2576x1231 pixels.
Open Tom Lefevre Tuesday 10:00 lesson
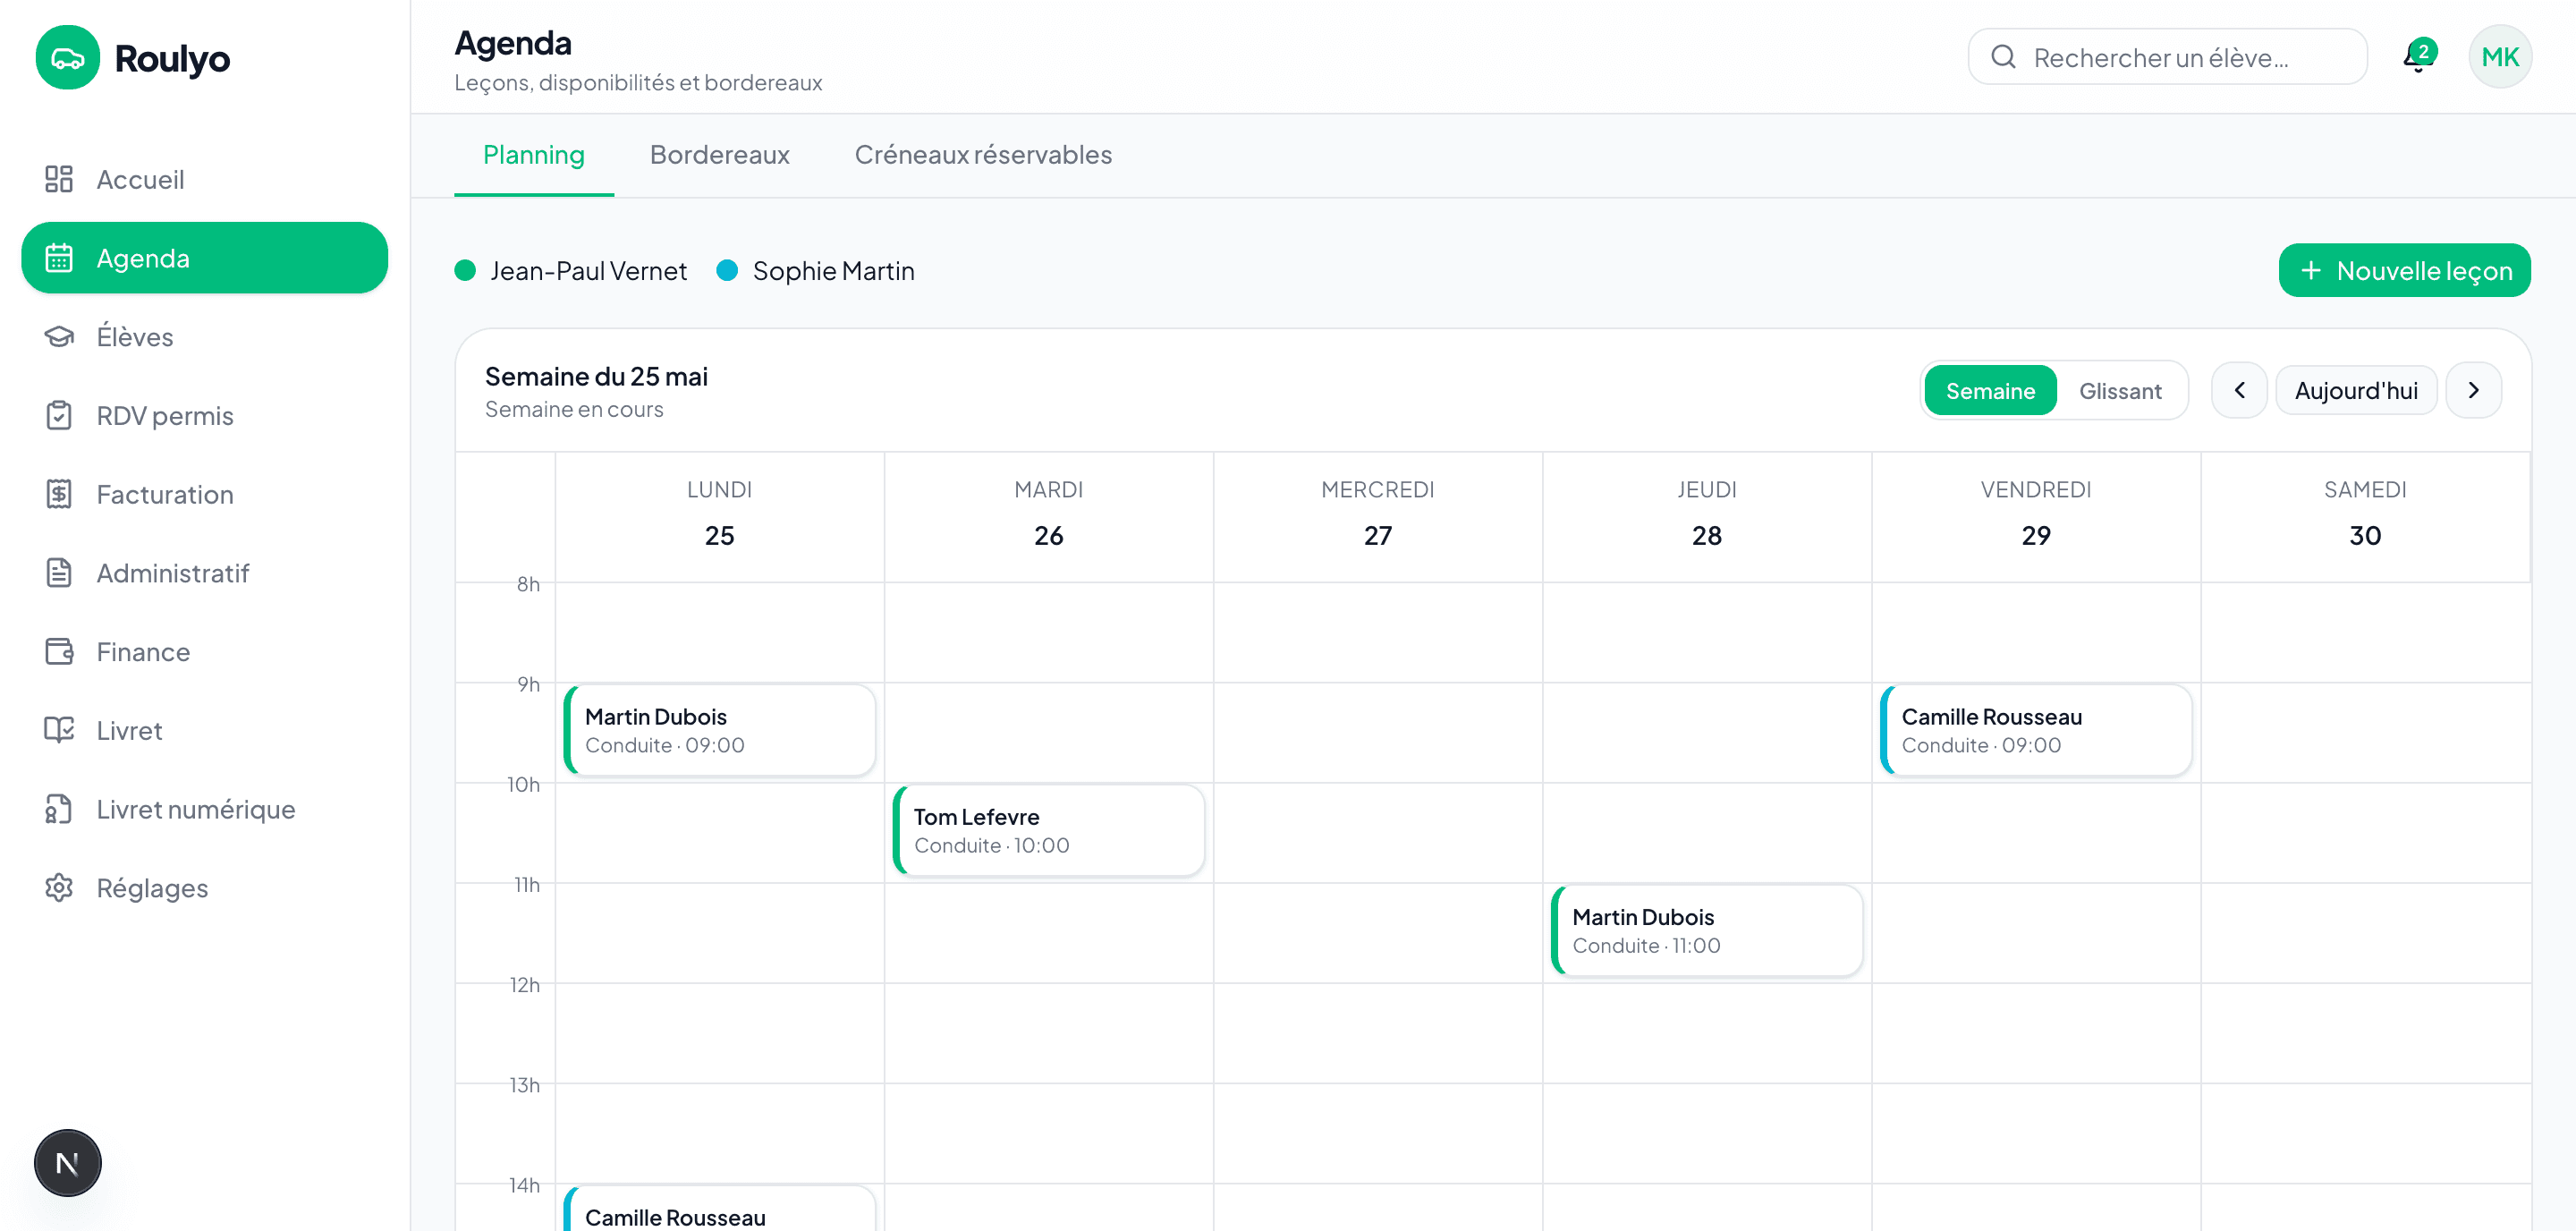click(1049, 830)
